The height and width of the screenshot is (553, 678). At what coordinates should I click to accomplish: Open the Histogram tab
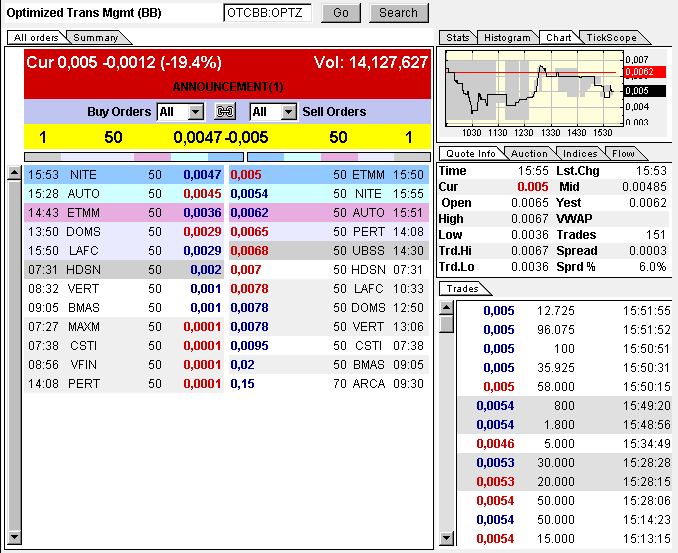[x=507, y=38]
